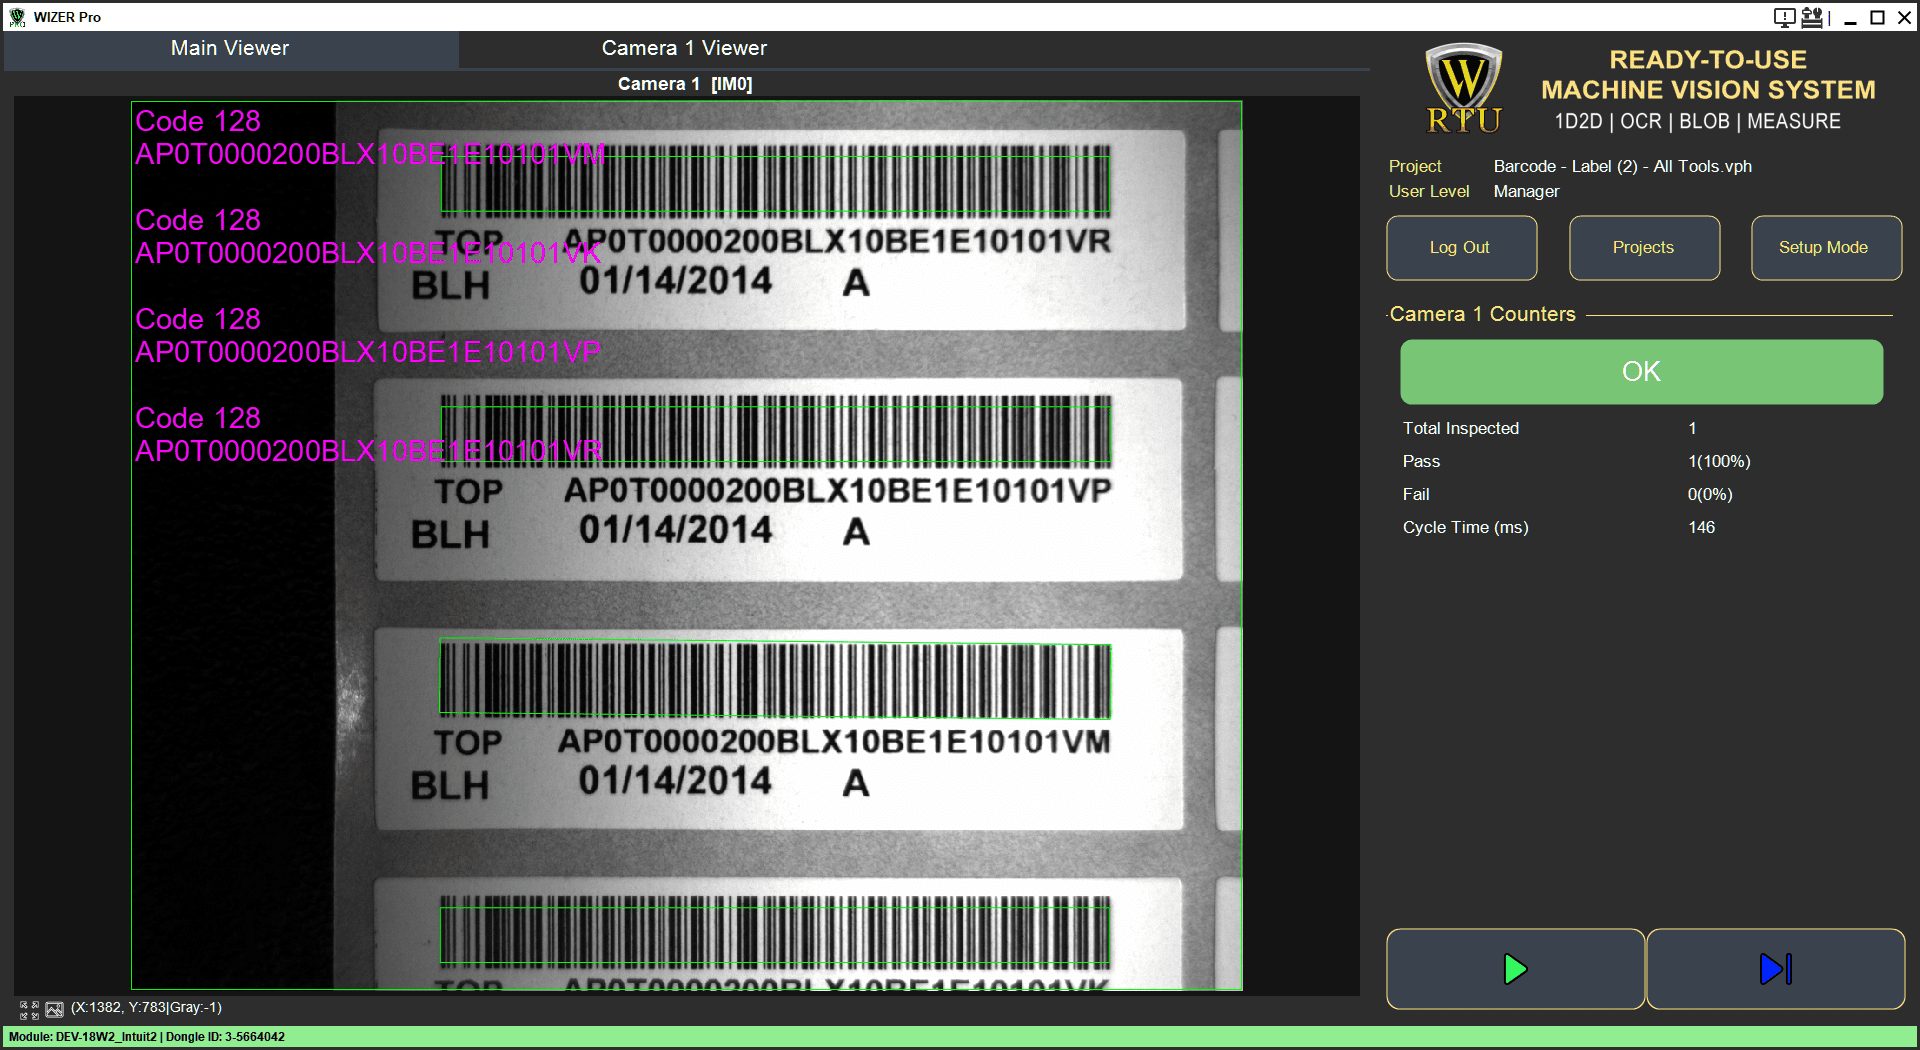
Task: Click the 'Project' field label
Action: 1415,166
